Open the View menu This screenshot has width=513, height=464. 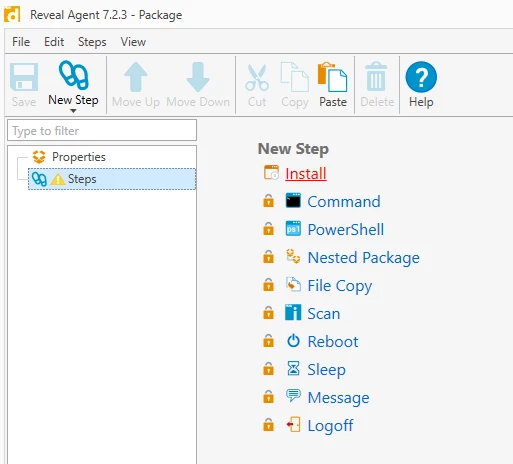(x=133, y=42)
